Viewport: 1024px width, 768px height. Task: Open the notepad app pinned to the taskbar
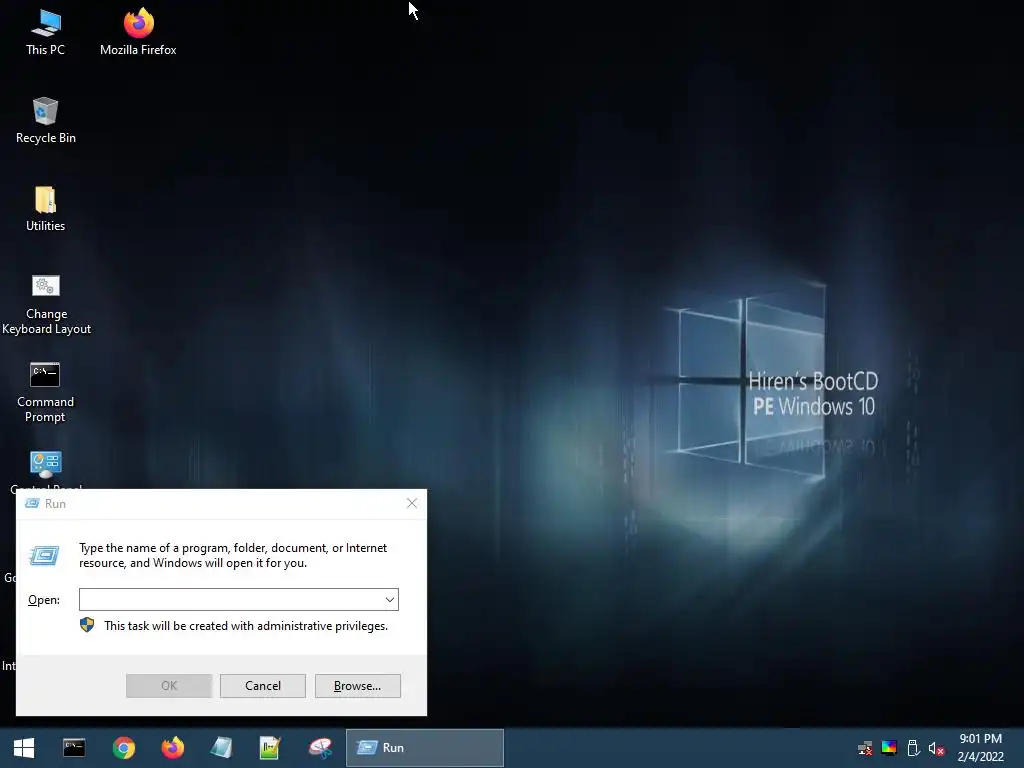[x=221, y=748]
